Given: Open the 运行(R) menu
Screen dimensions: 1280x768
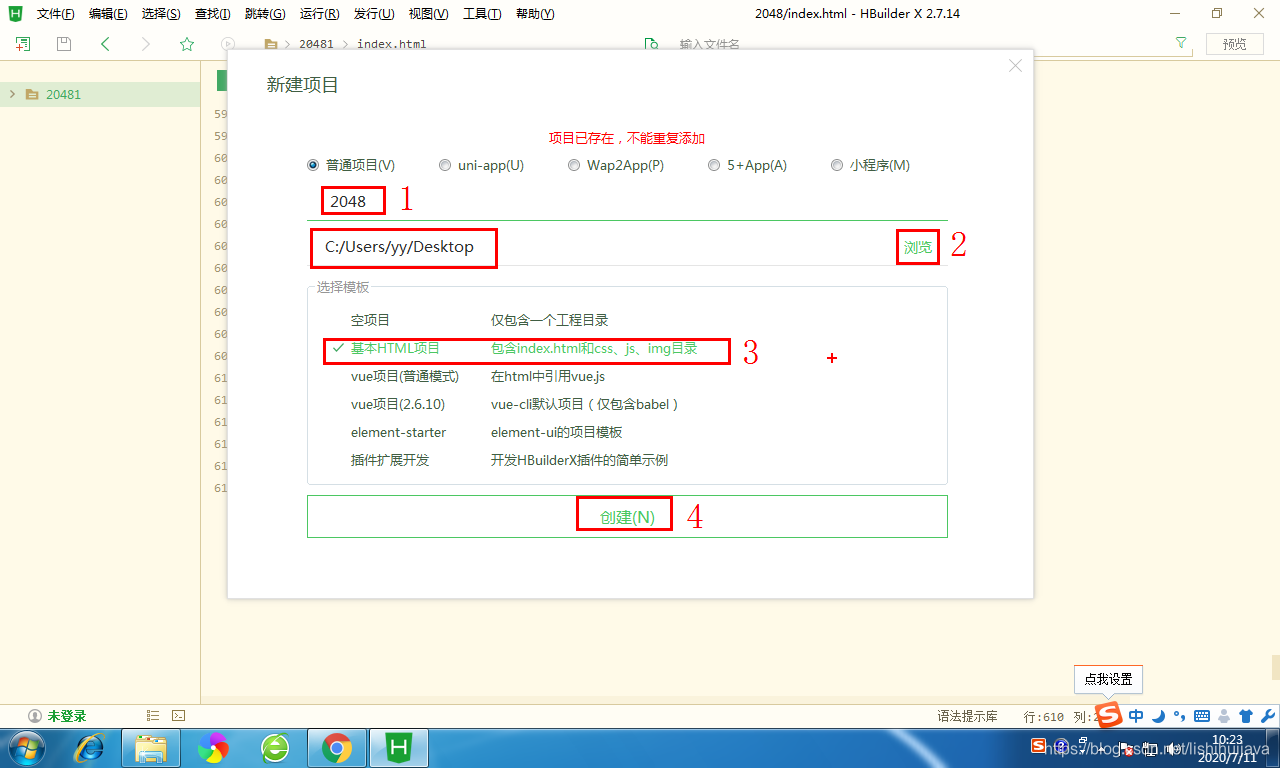Looking at the screenshot, I should [319, 14].
